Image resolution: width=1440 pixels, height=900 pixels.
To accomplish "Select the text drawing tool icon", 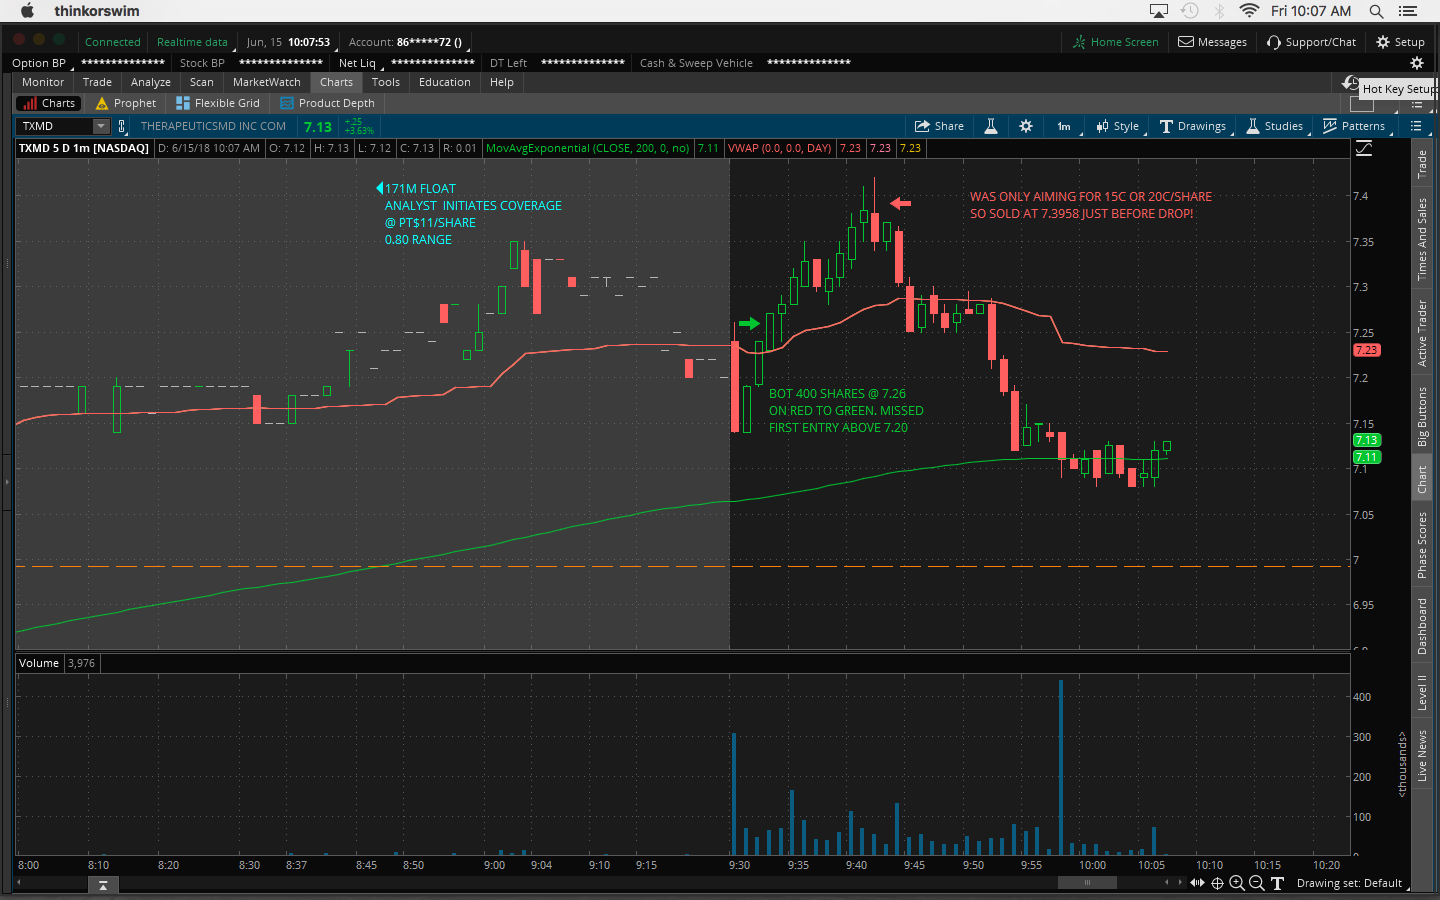I will point(1277,883).
